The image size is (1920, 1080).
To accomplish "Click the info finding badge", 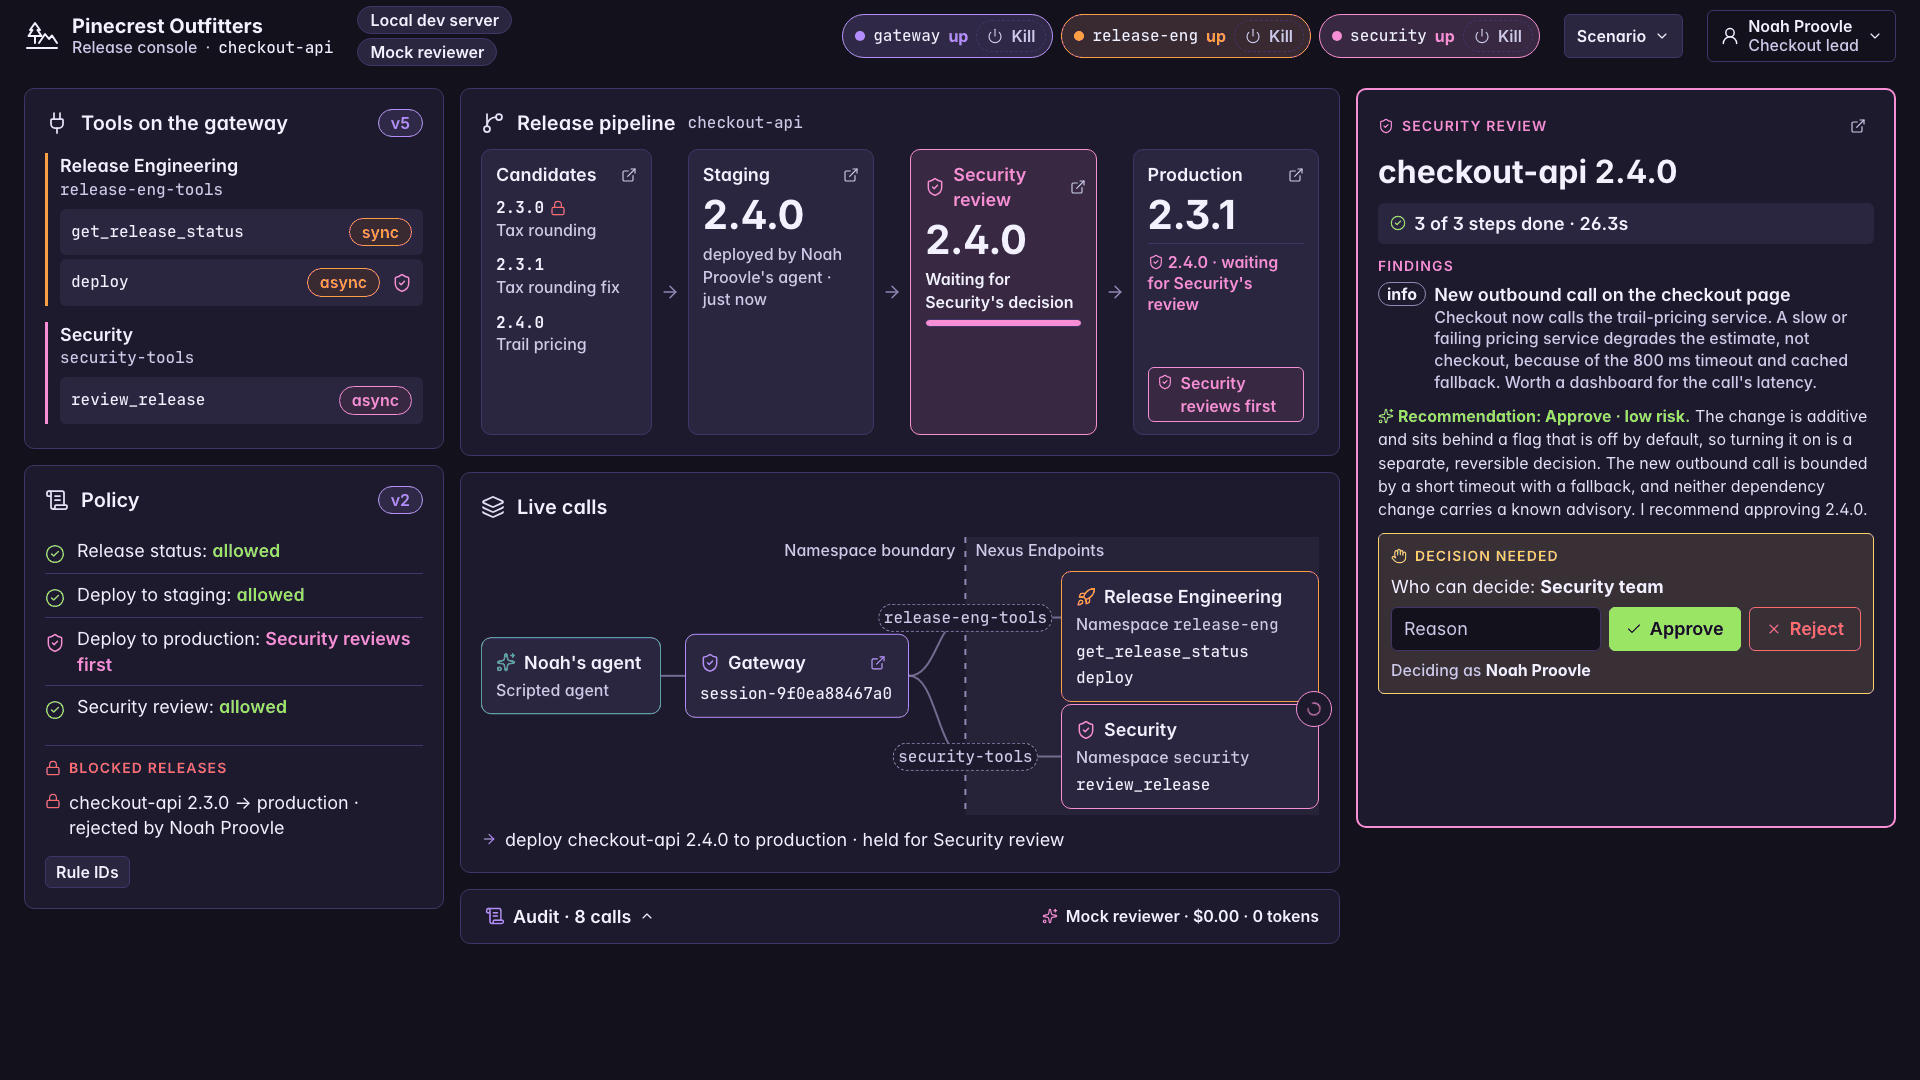I will tap(1402, 294).
